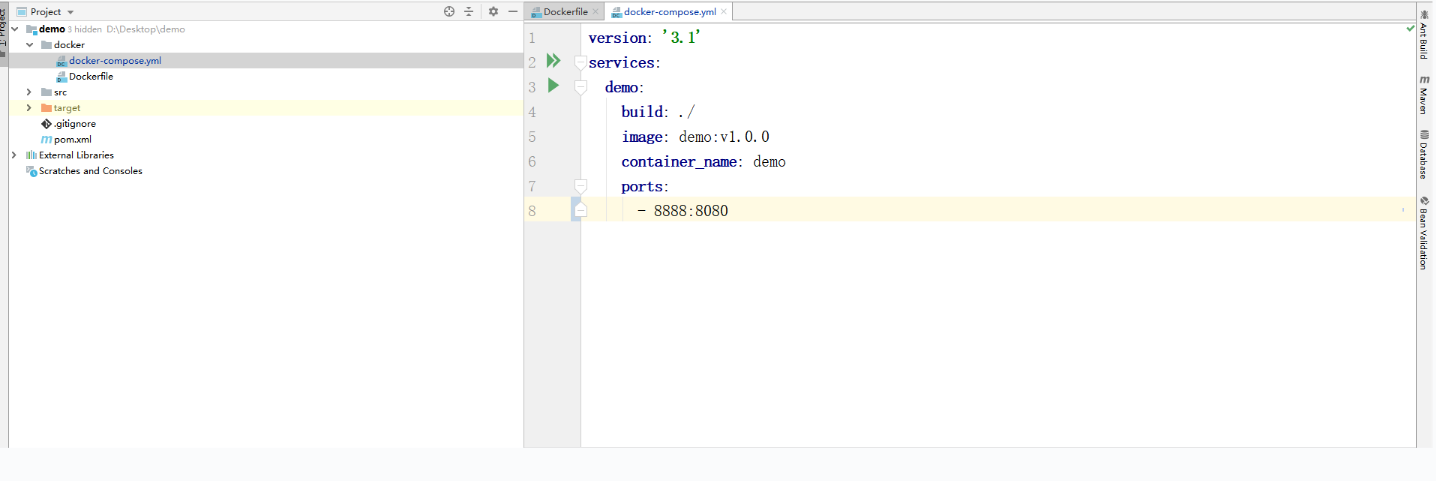1436x481 pixels.
Task: Select the docker-compose.yml editor tab
Action: (x=669, y=12)
